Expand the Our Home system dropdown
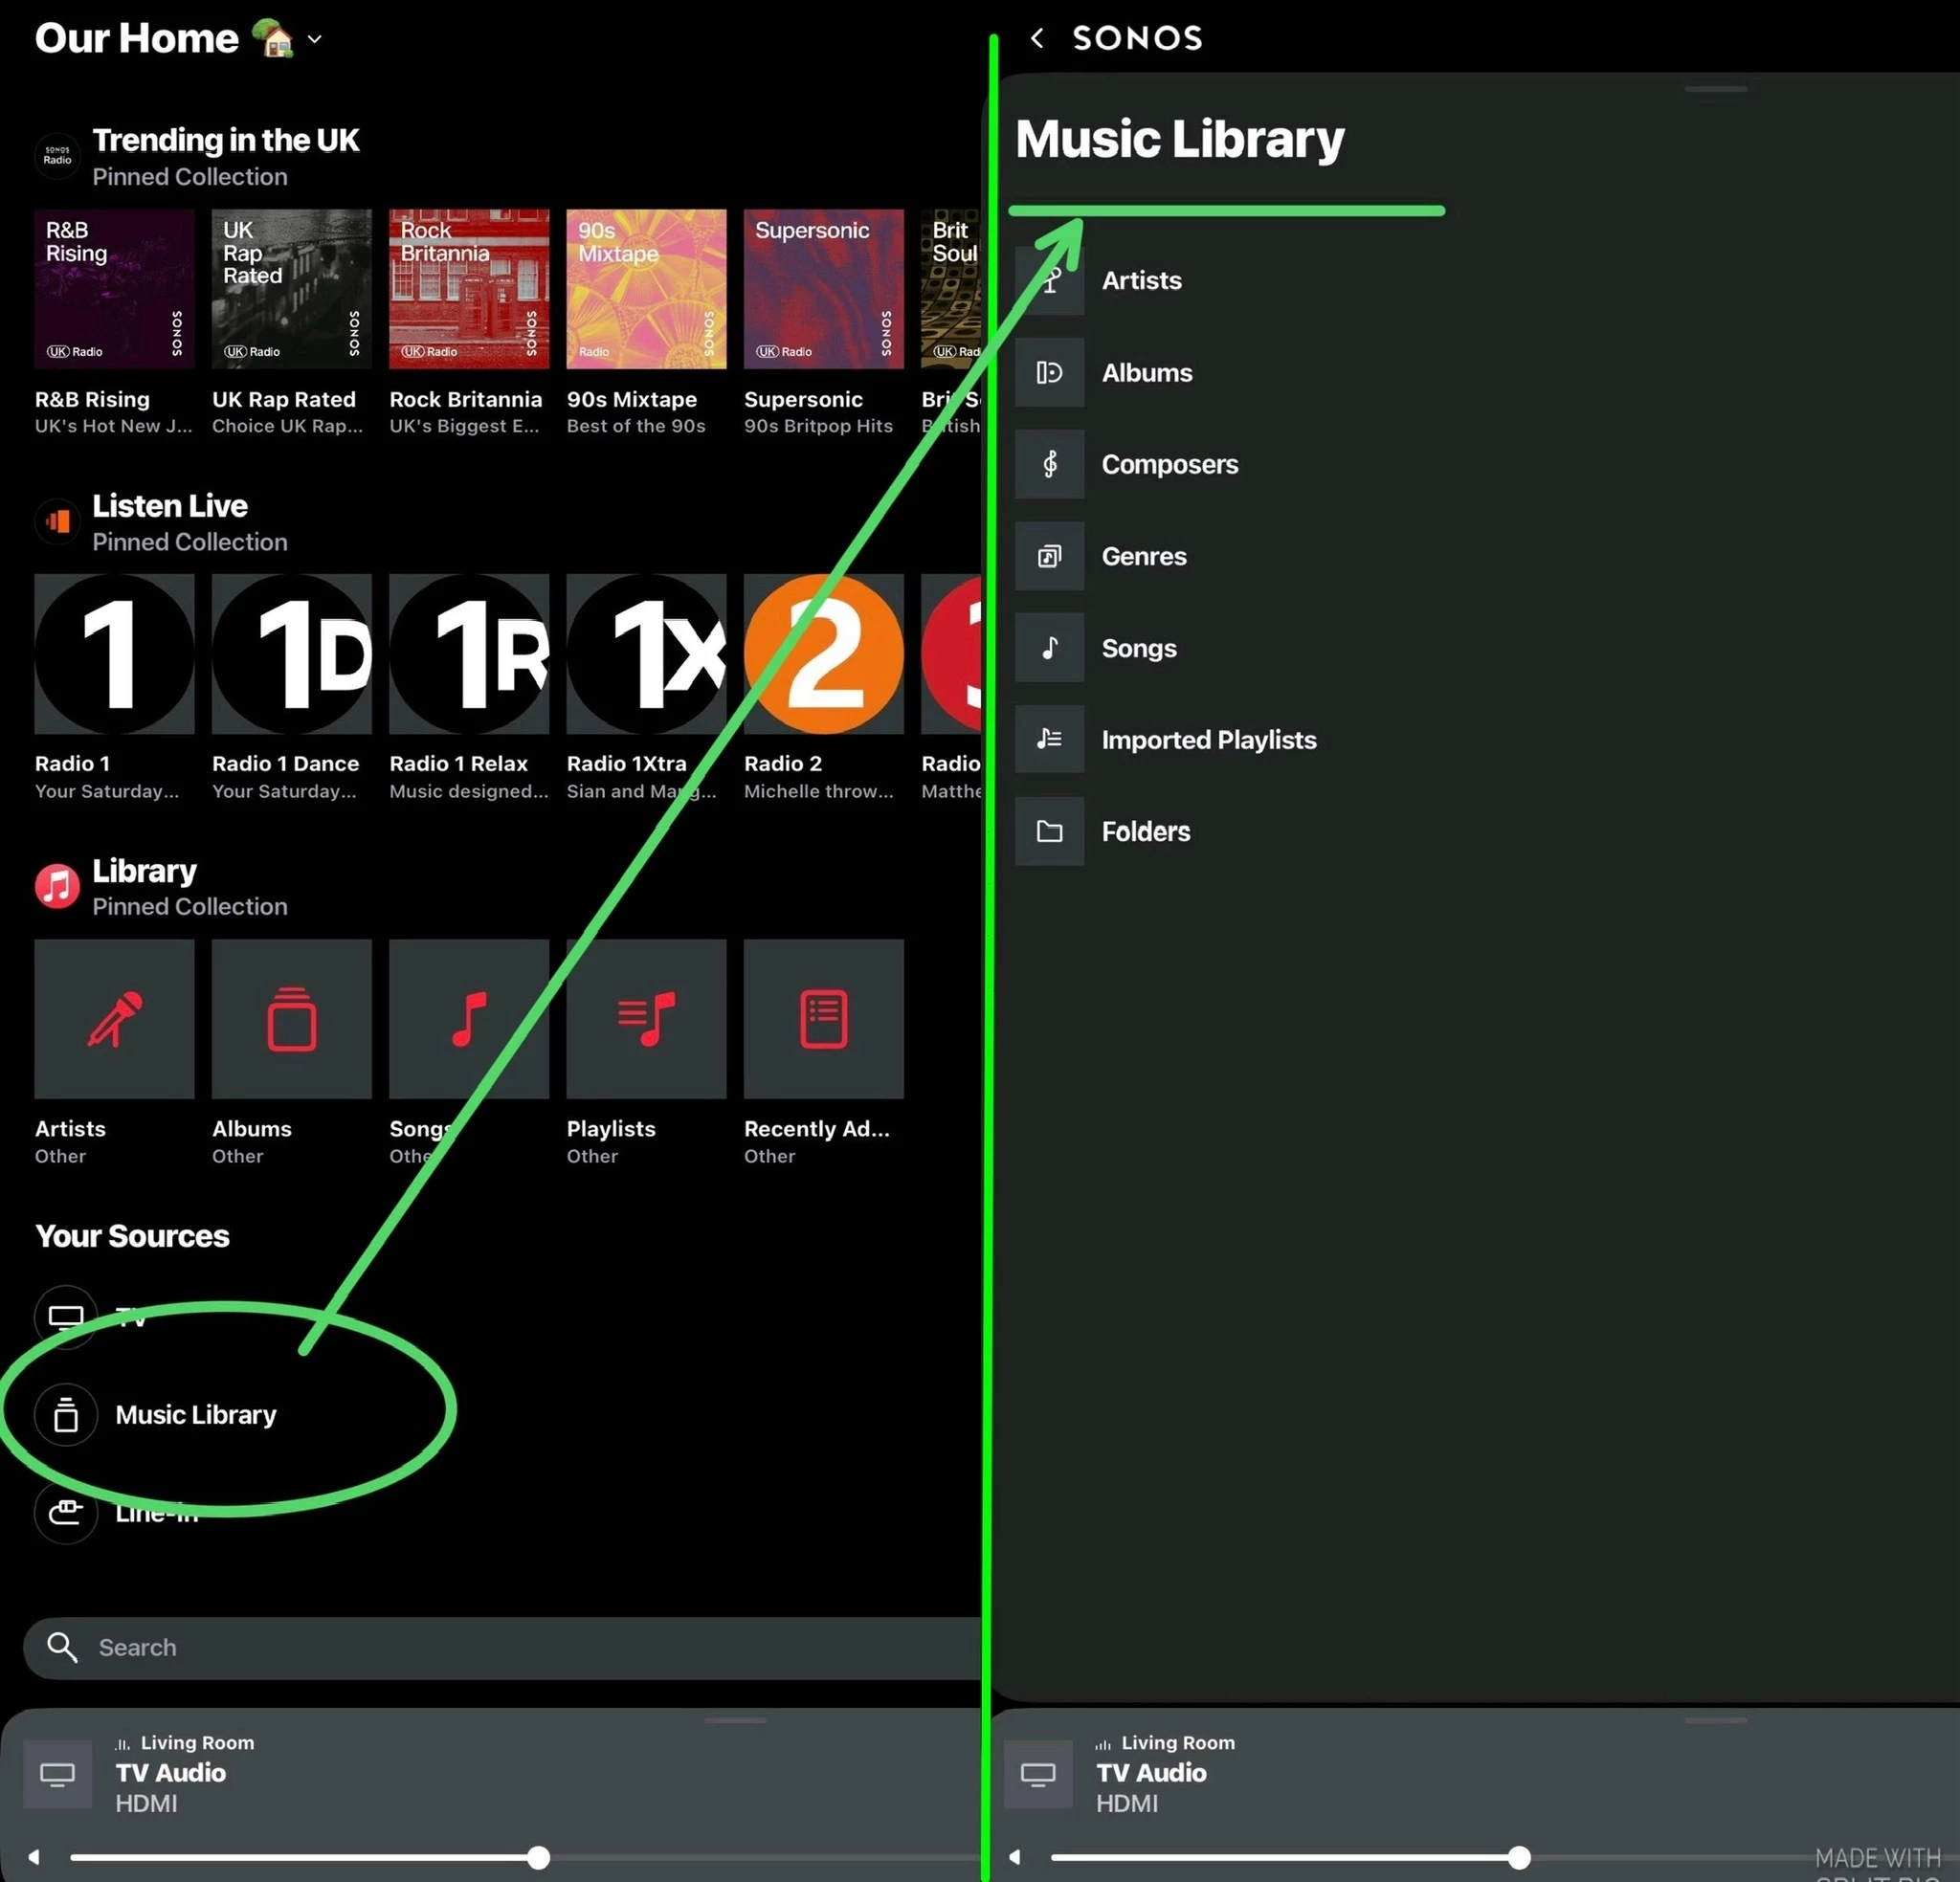The height and width of the screenshot is (1882, 1960). (315, 39)
